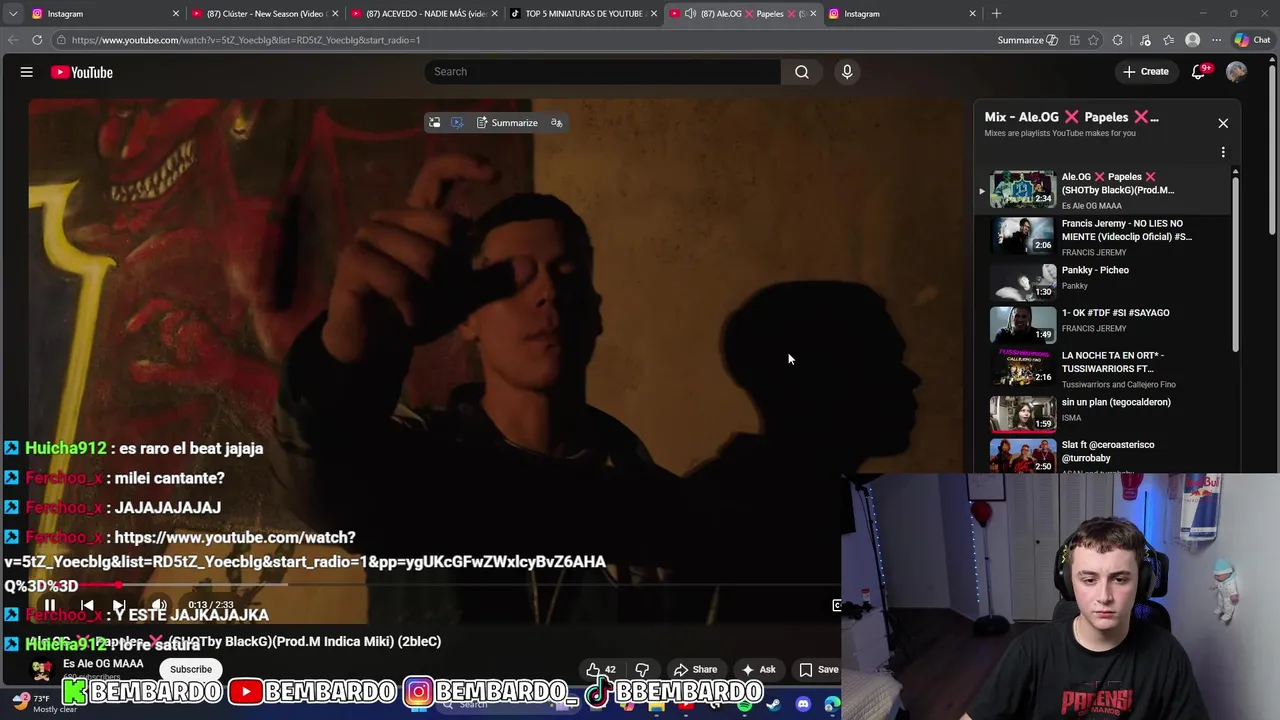Screen dimensions: 1280x720
Task: Share the video via Share button
Action: (x=695, y=670)
